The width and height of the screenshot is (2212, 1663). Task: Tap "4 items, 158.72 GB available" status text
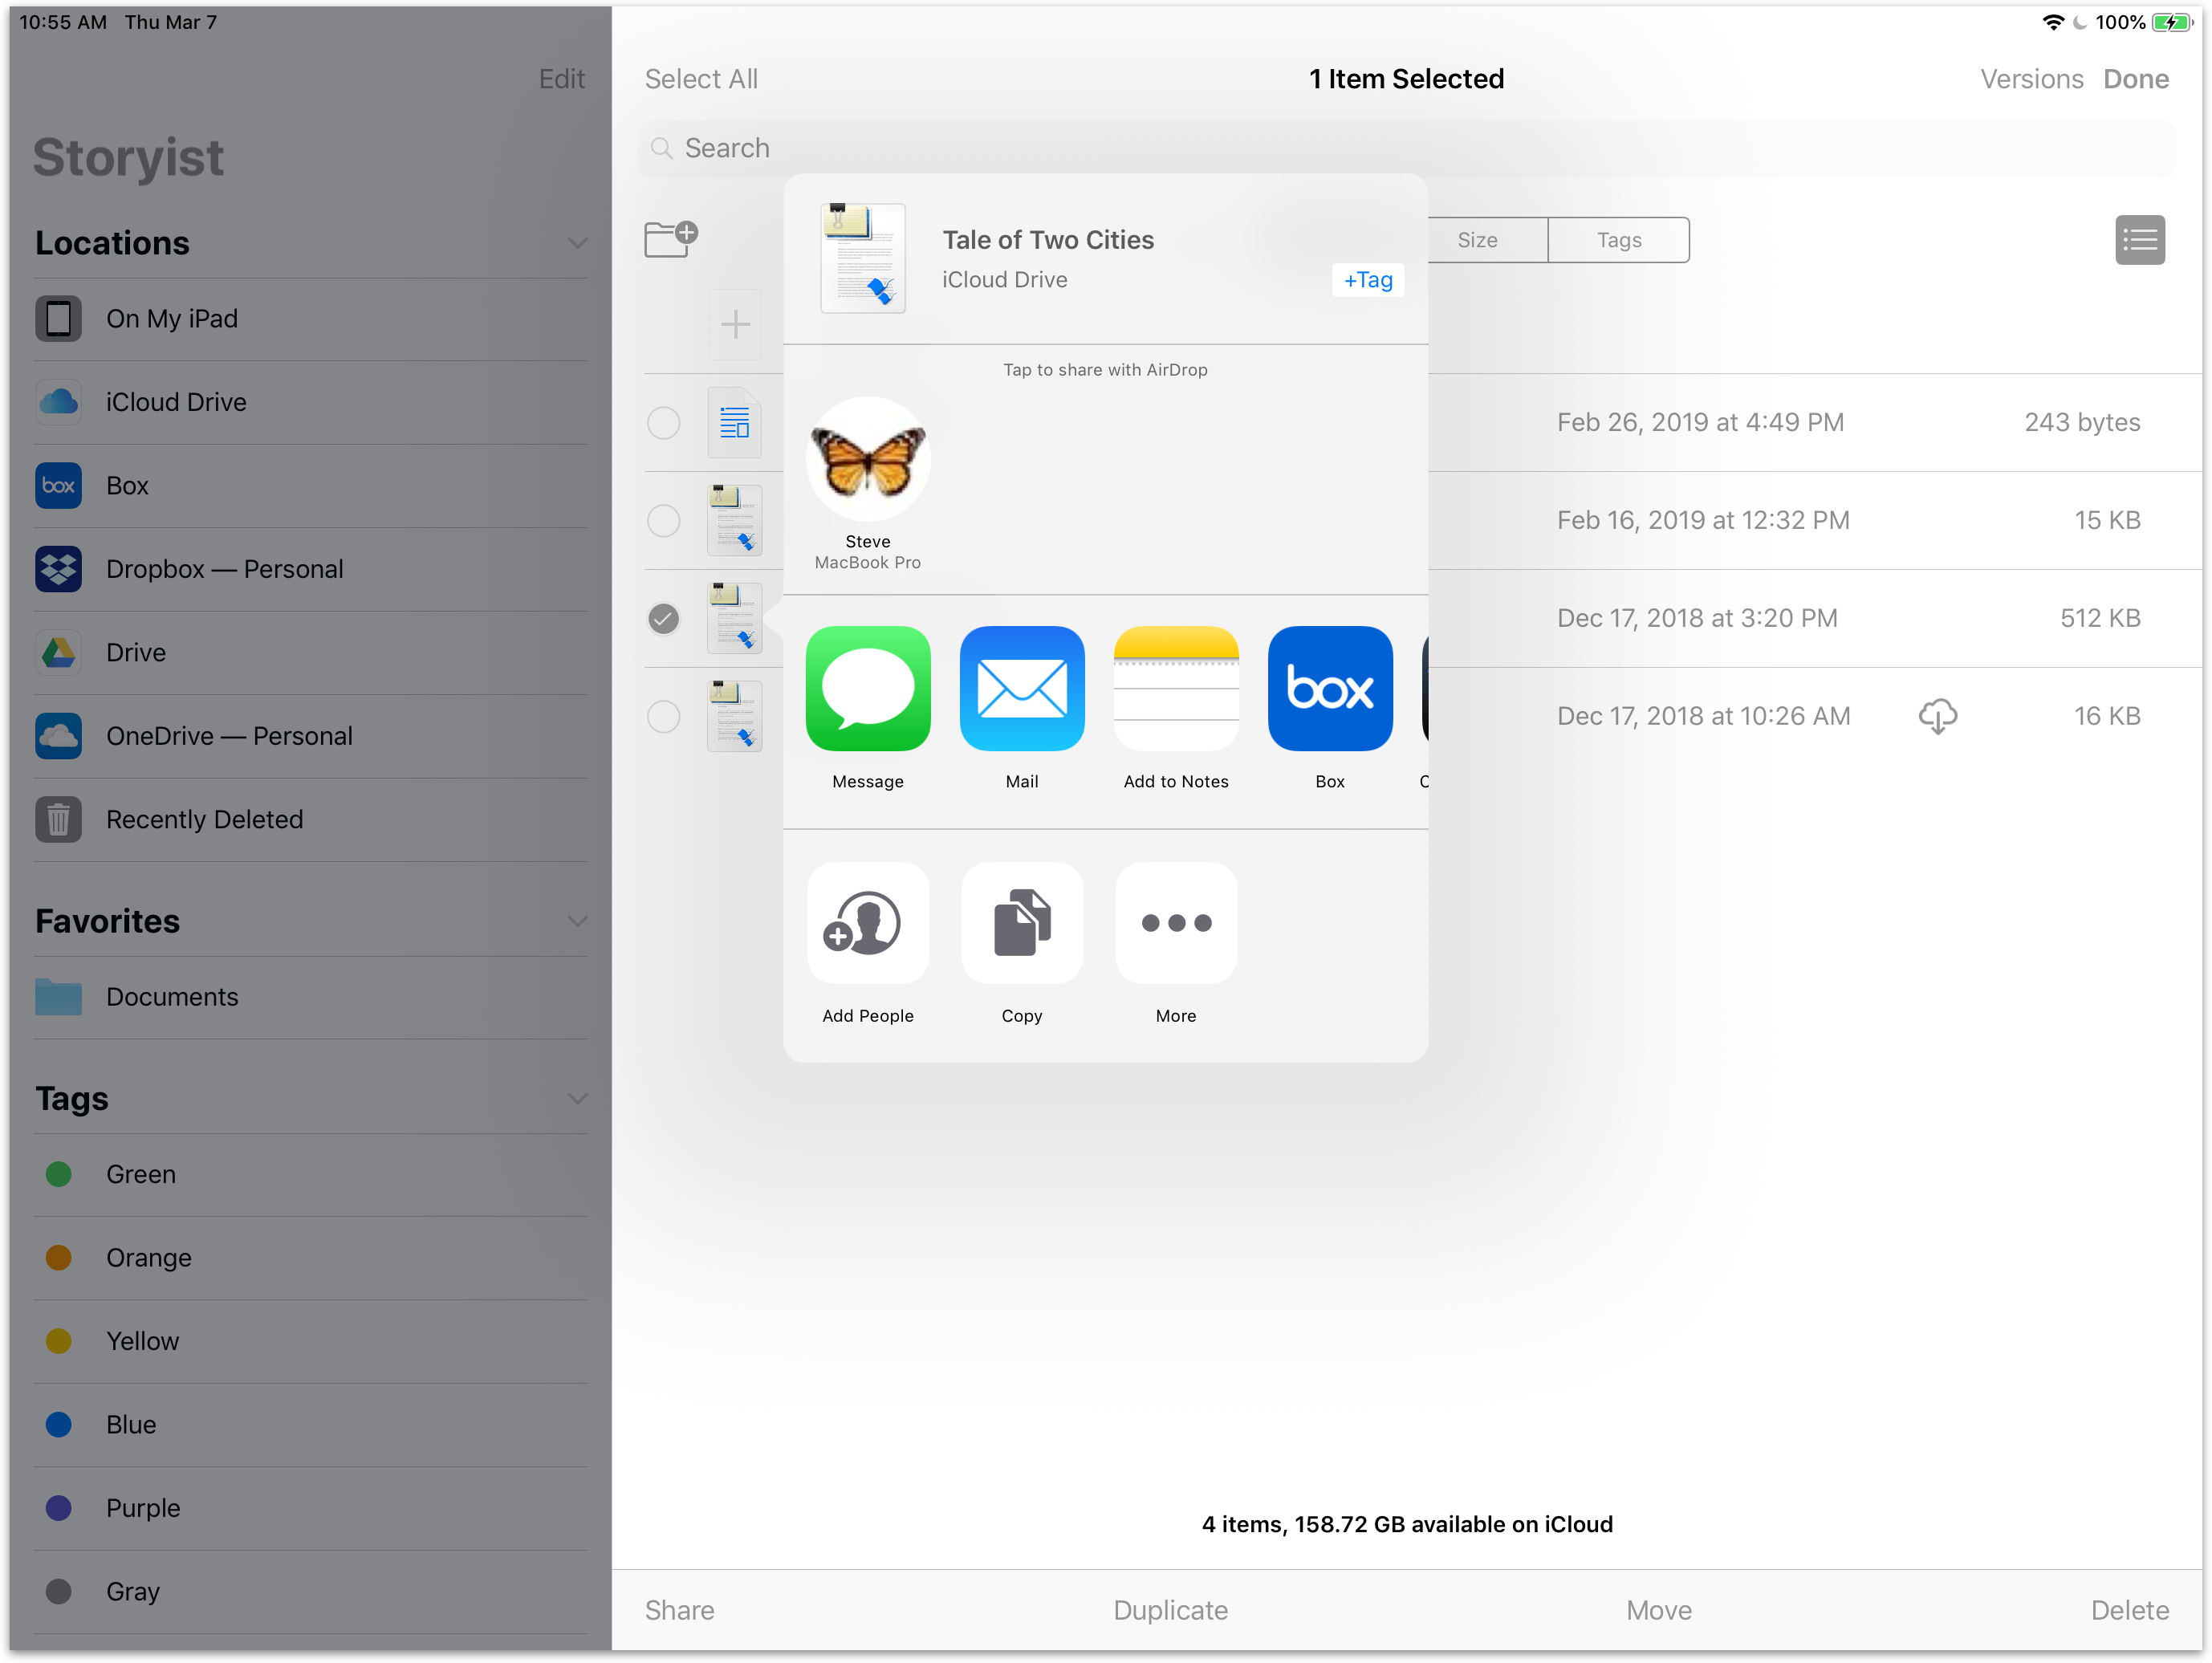[x=1406, y=1524]
